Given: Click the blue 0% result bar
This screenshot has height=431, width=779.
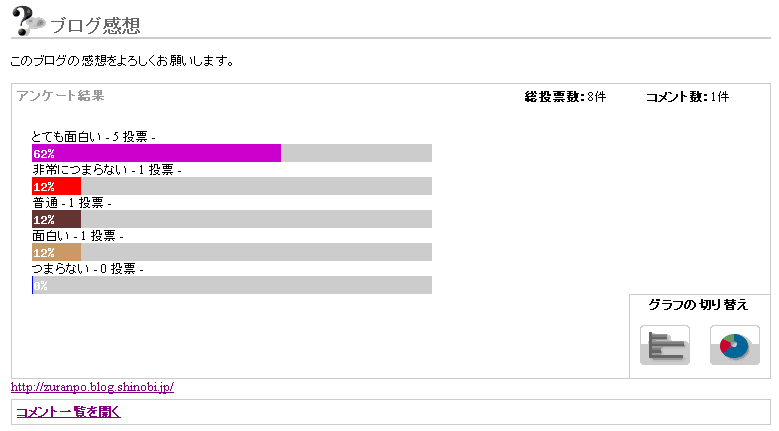Looking at the screenshot, I should click(x=33, y=285).
